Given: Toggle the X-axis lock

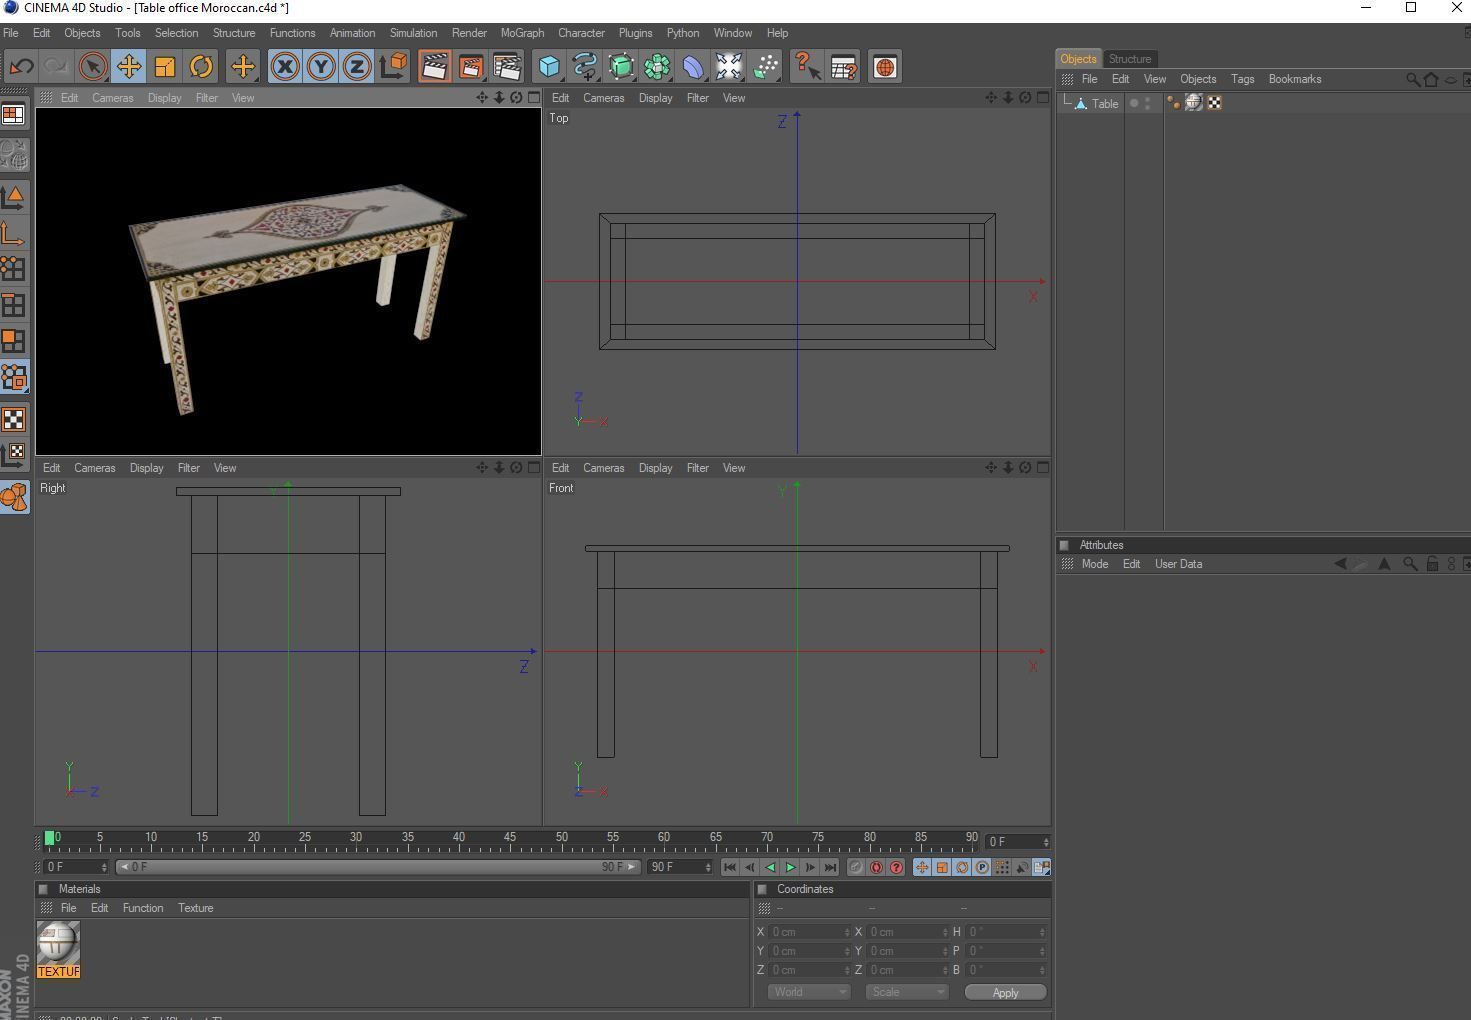Looking at the screenshot, I should 285,67.
